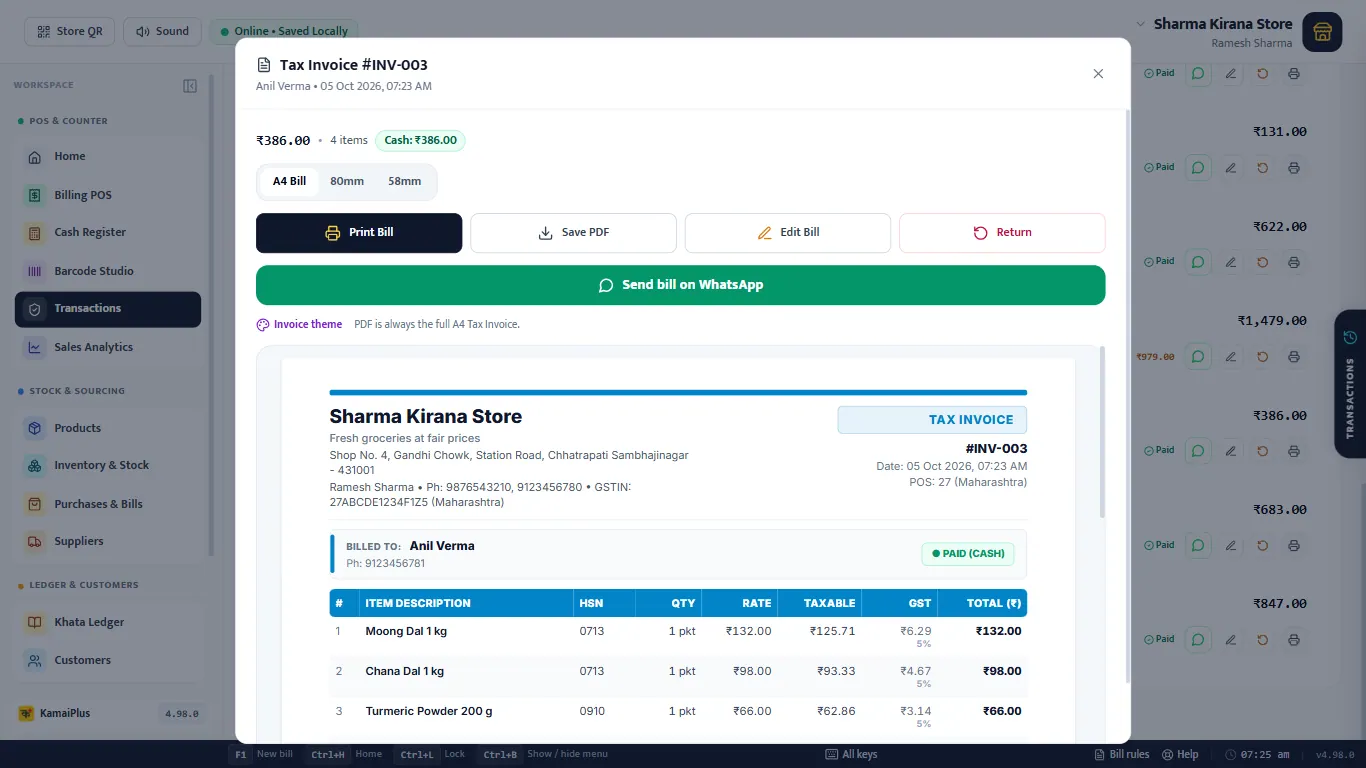This screenshot has width=1366, height=768.
Task: Send bill on WhatsApp
Action: [x=681, y=285]
